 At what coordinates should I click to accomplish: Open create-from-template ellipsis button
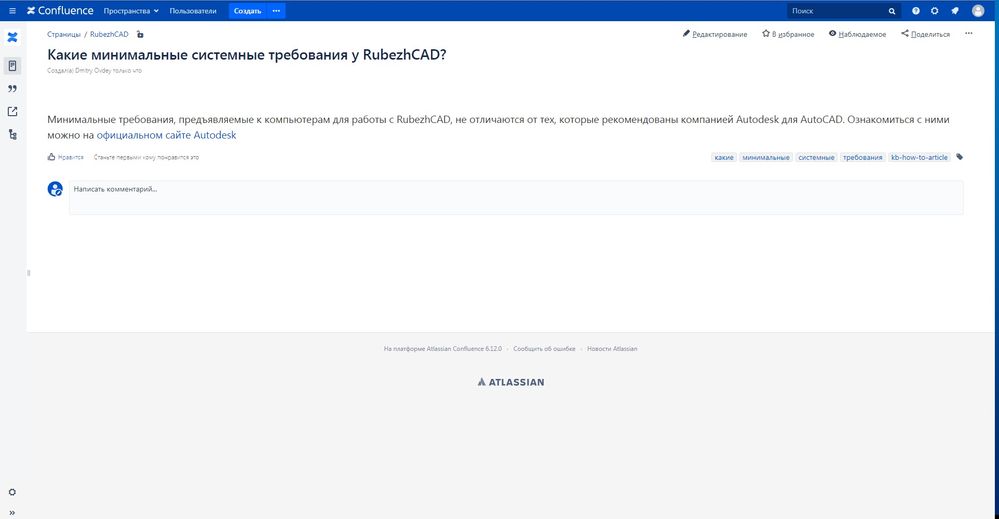(x=277, y=11)
